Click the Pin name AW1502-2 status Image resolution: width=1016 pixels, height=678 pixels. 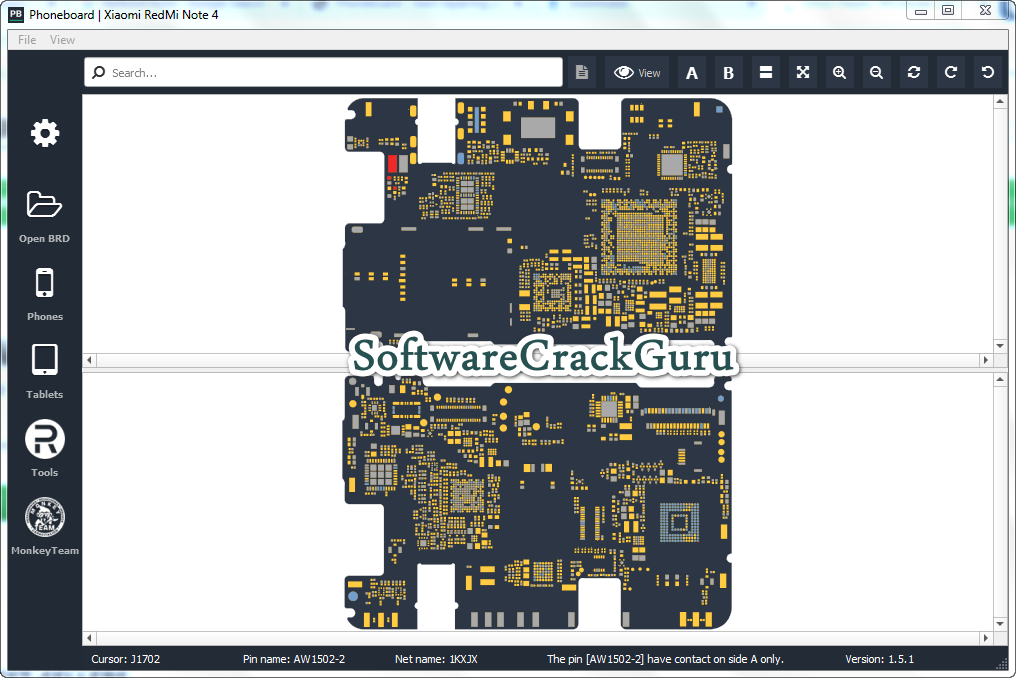coord(294,659)
